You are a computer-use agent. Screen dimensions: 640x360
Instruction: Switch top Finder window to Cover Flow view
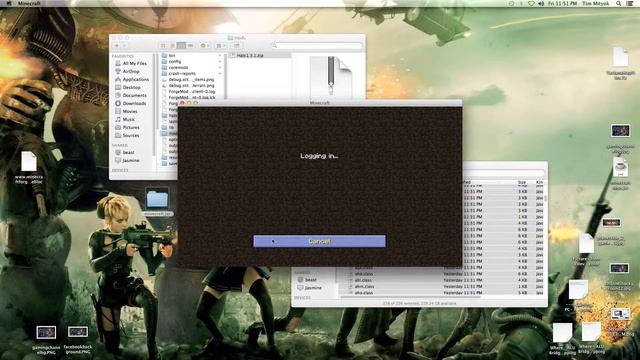(x=190, y=46)
